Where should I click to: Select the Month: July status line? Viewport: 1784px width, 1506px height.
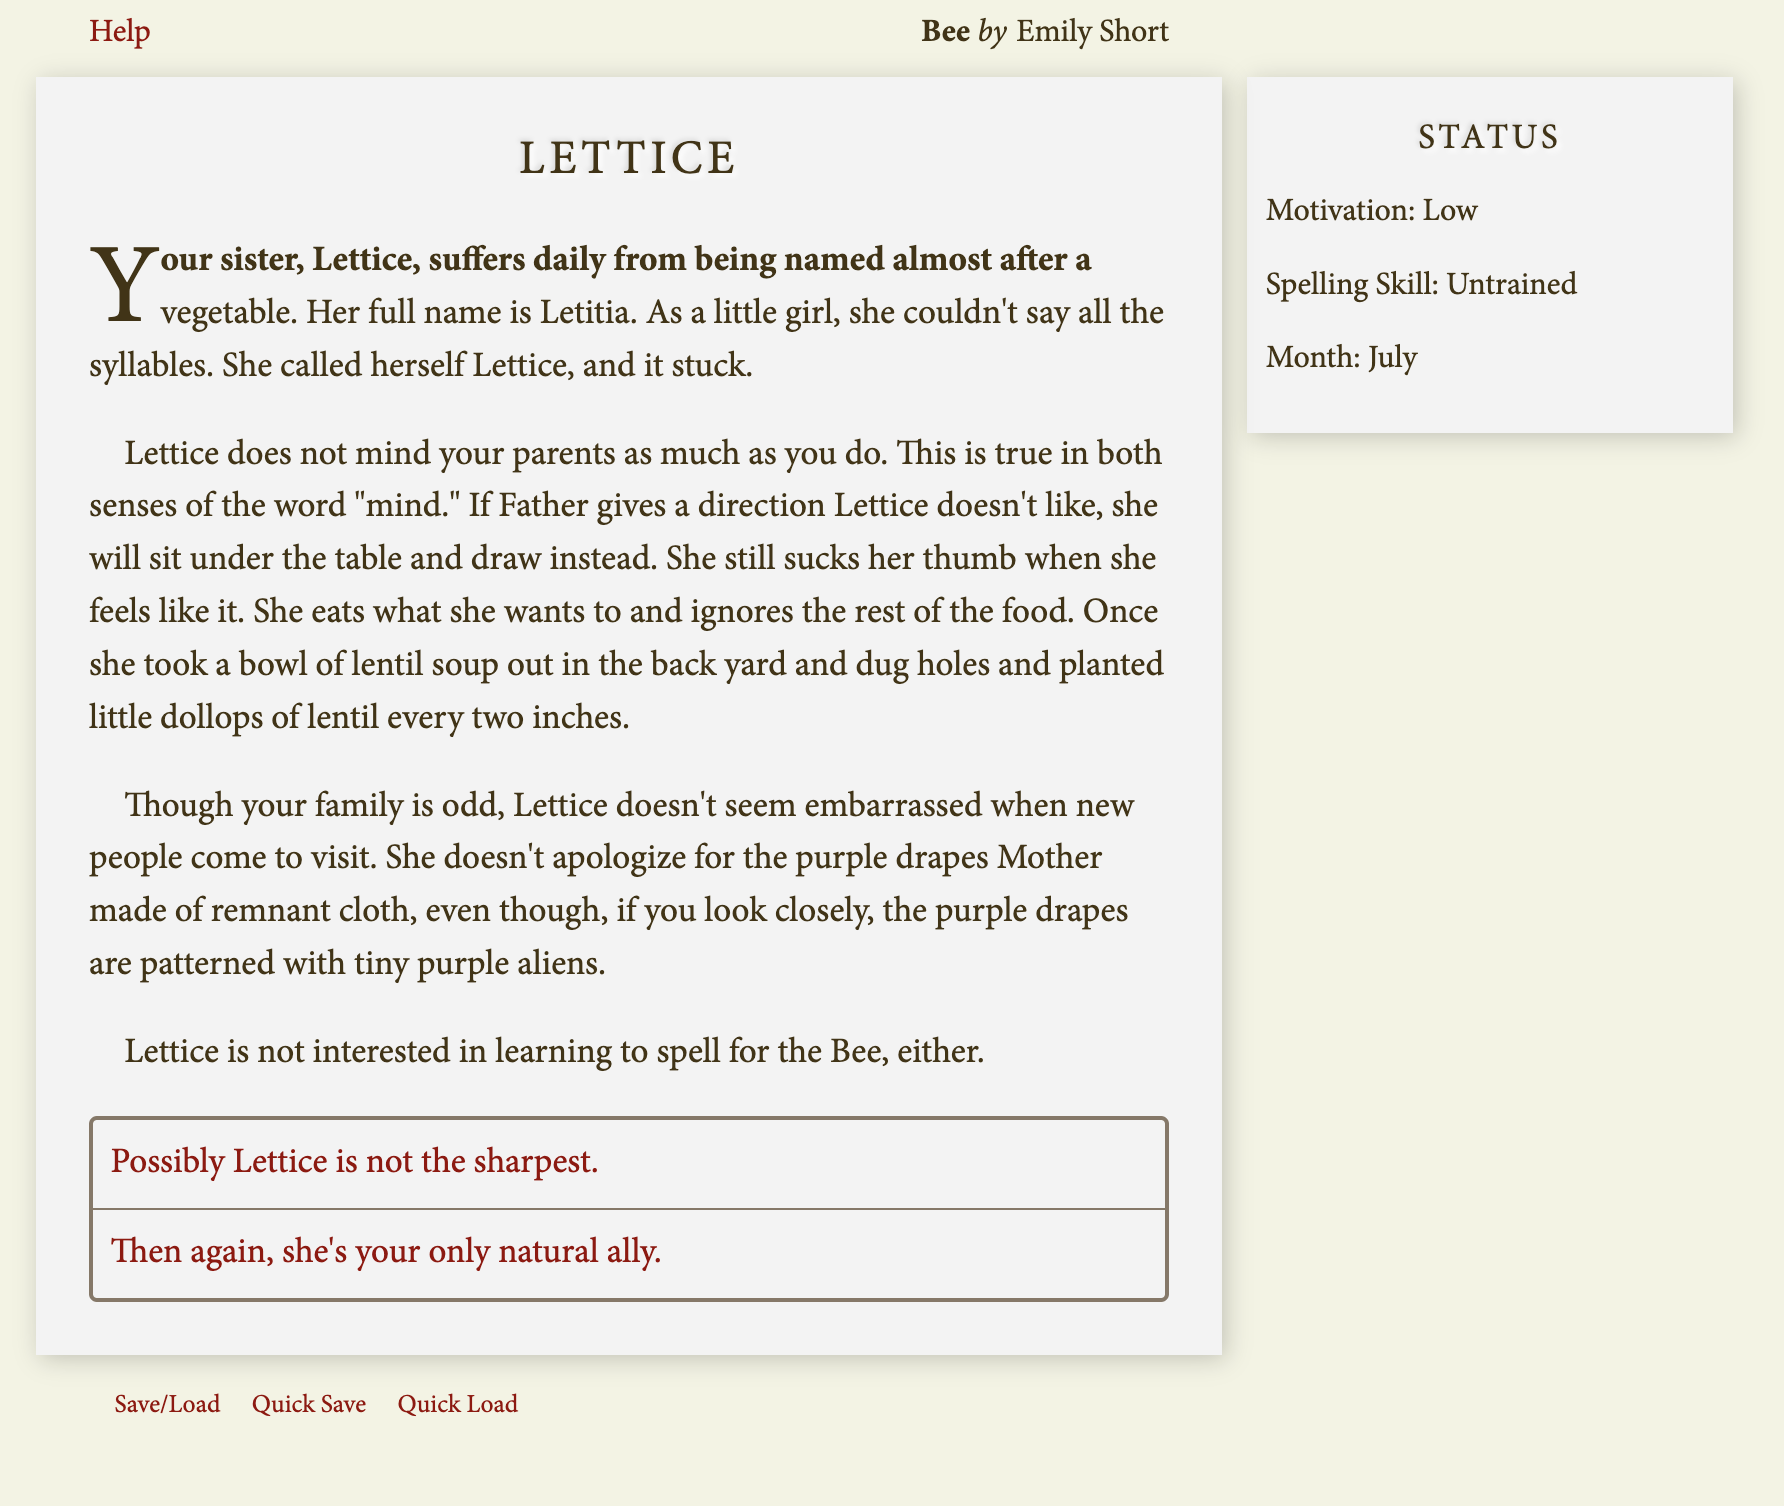click(1341, 357)
